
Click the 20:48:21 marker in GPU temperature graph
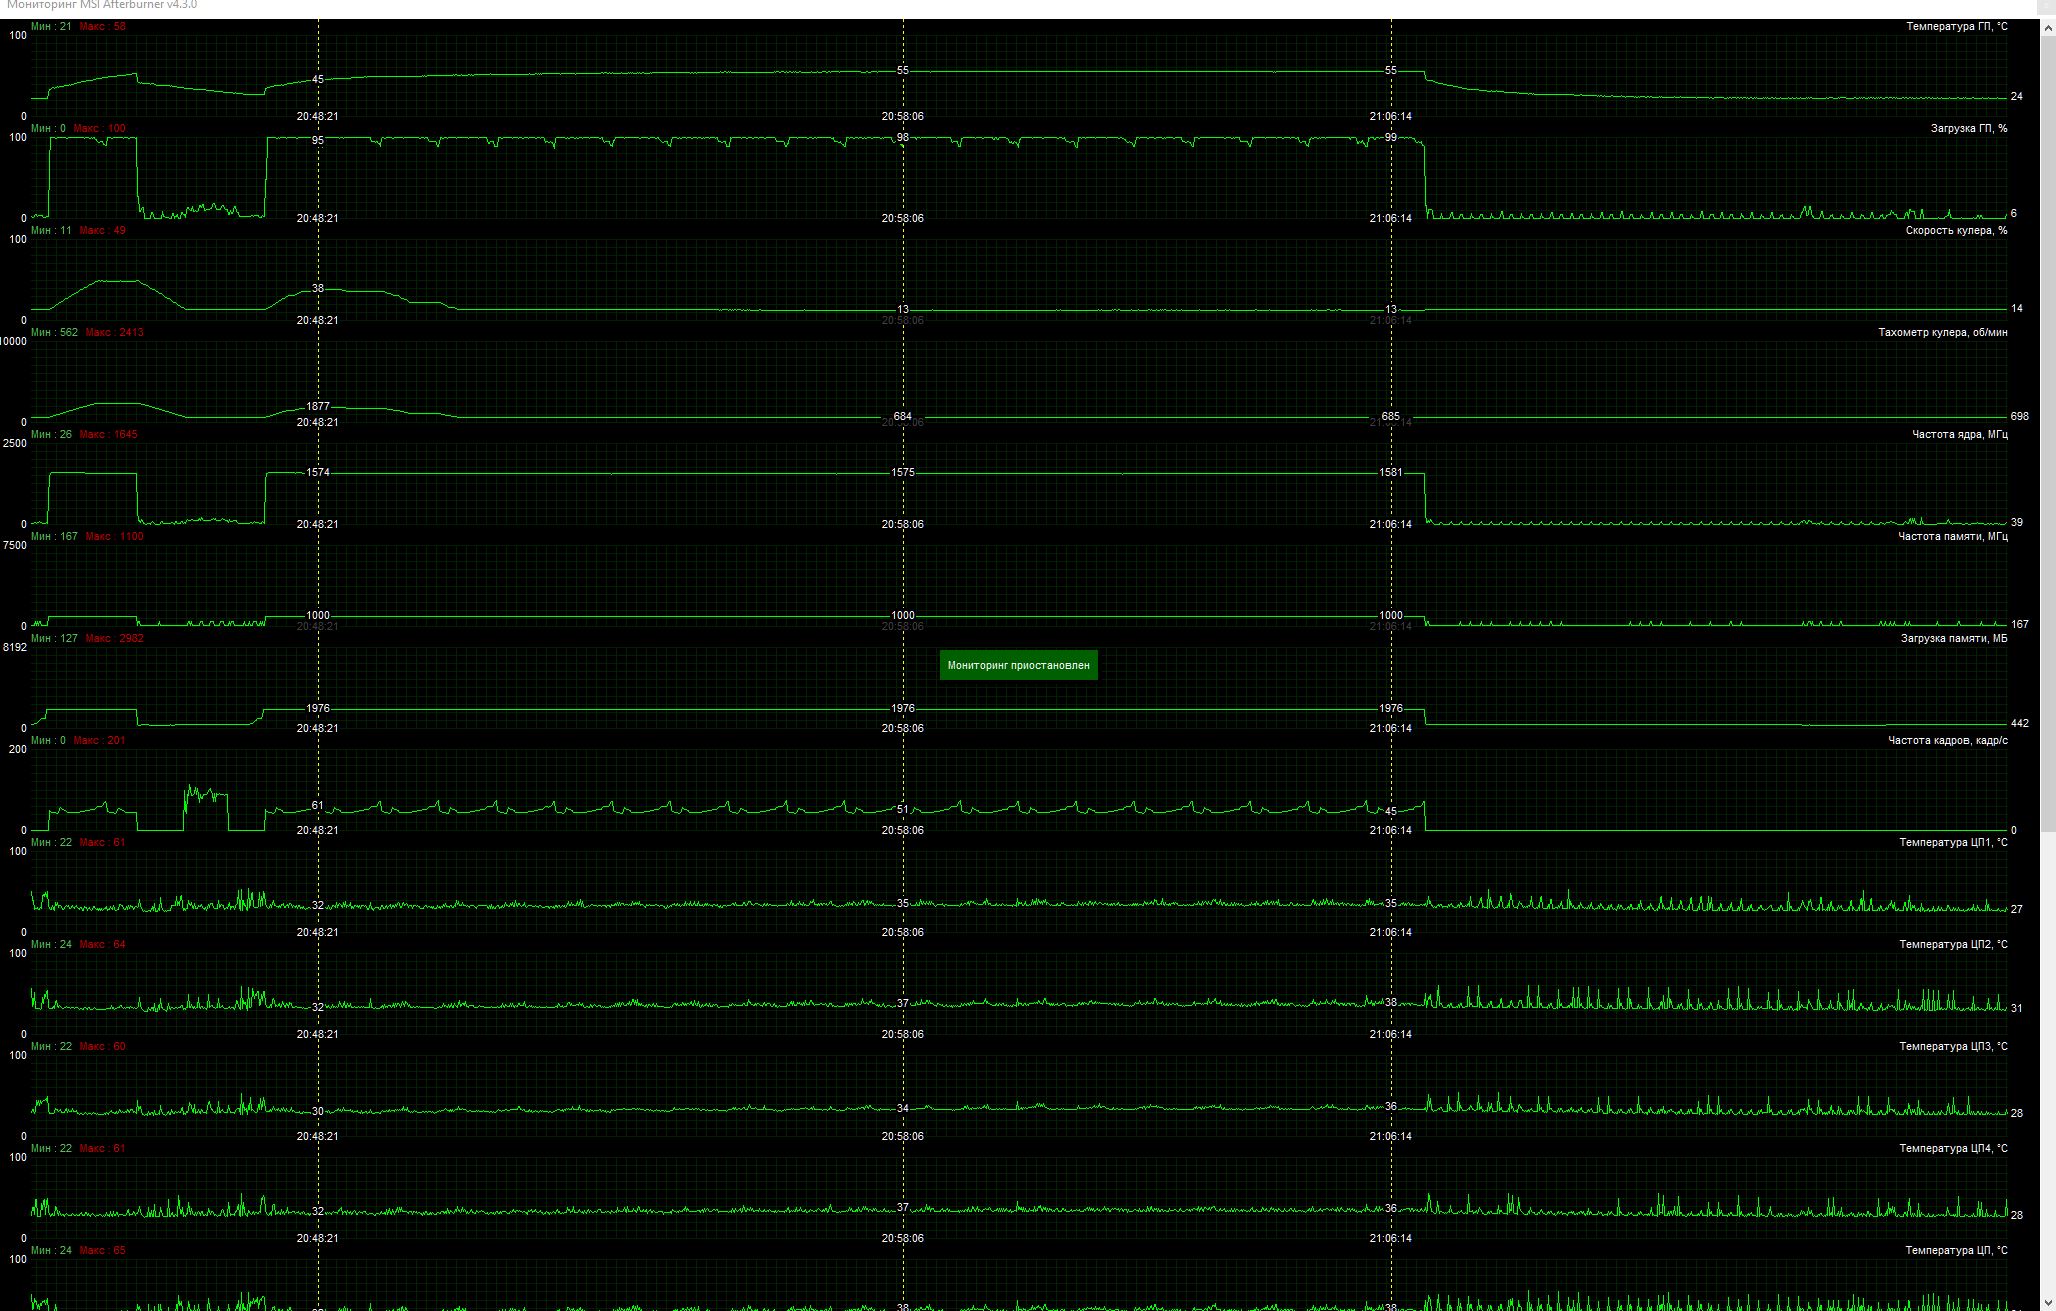coord(317,117)
